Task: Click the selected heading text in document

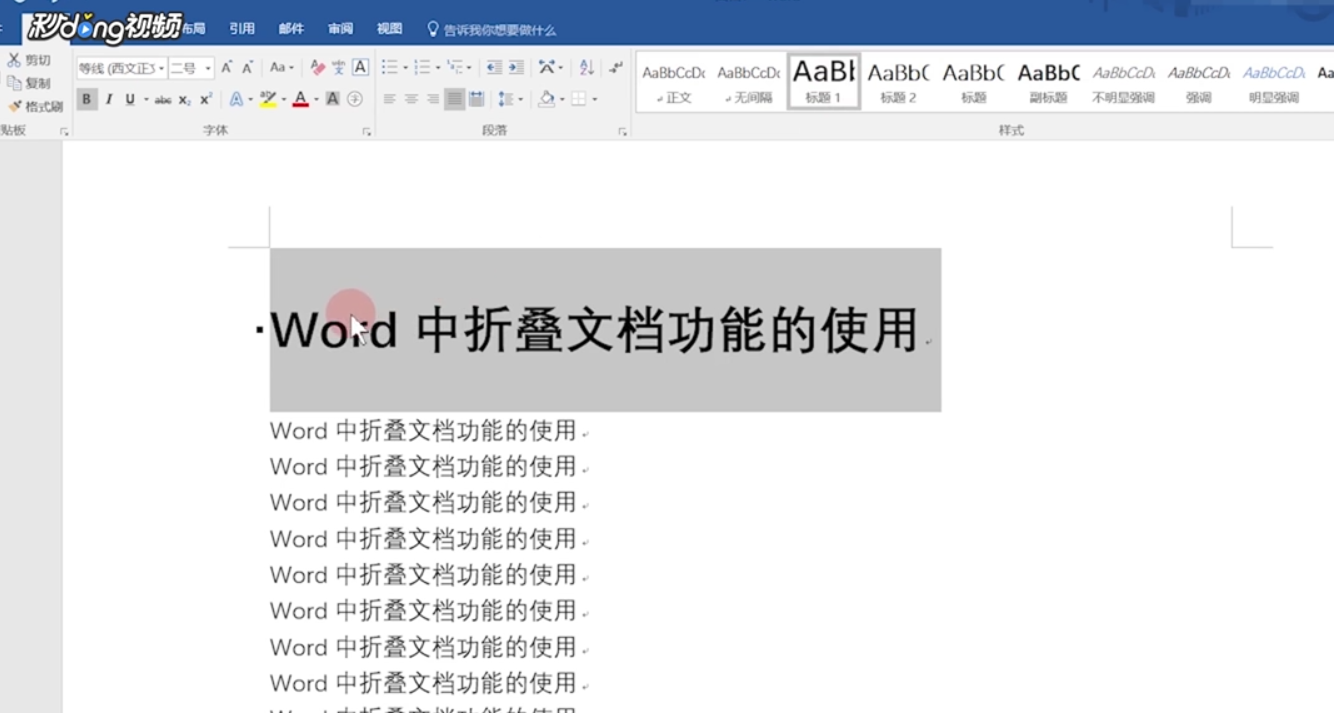Action: [x=594, y=330]
